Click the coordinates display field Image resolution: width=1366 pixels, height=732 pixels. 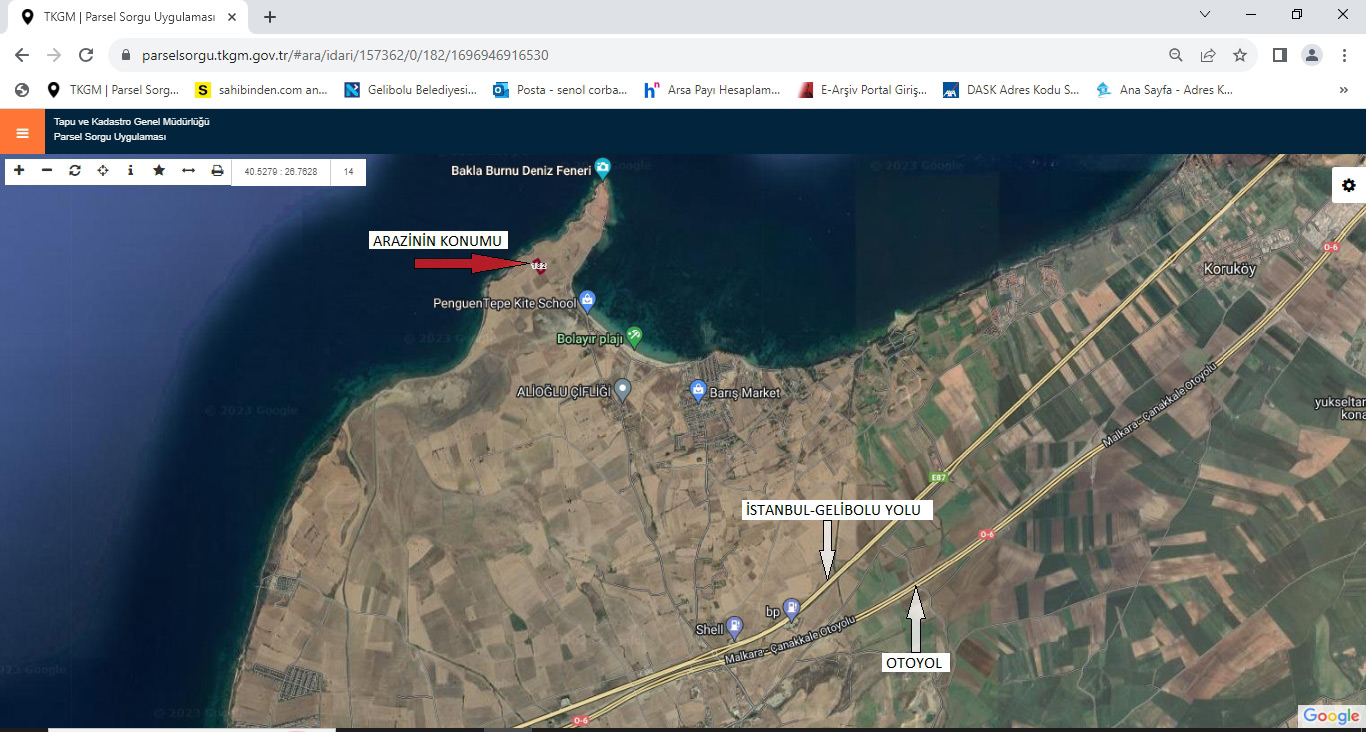(x=281, y=172)
